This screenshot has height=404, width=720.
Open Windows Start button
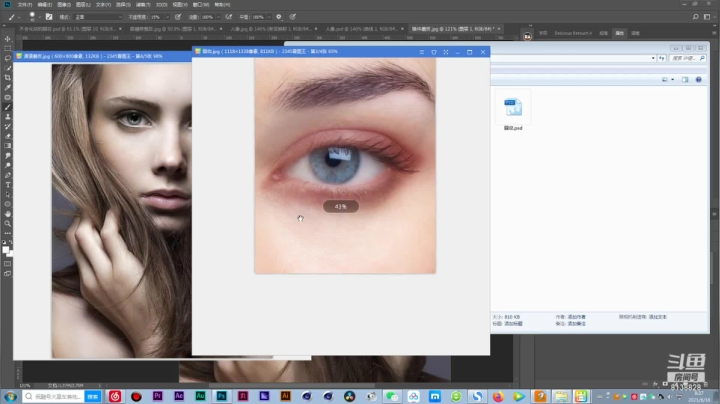[x=10, y=396]
